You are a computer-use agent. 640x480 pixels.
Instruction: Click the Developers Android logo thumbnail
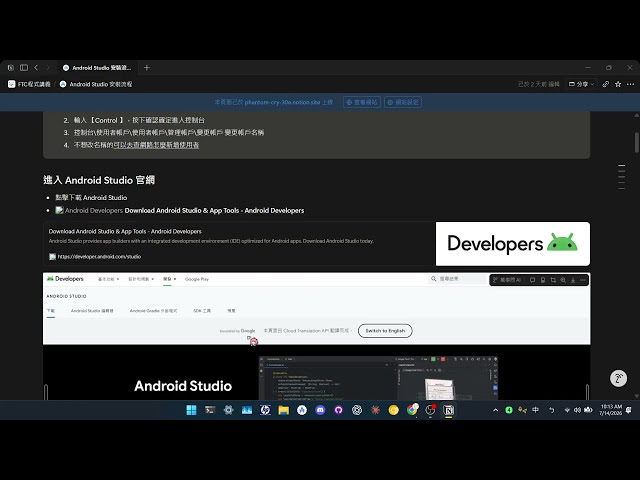tap(513, 244)
